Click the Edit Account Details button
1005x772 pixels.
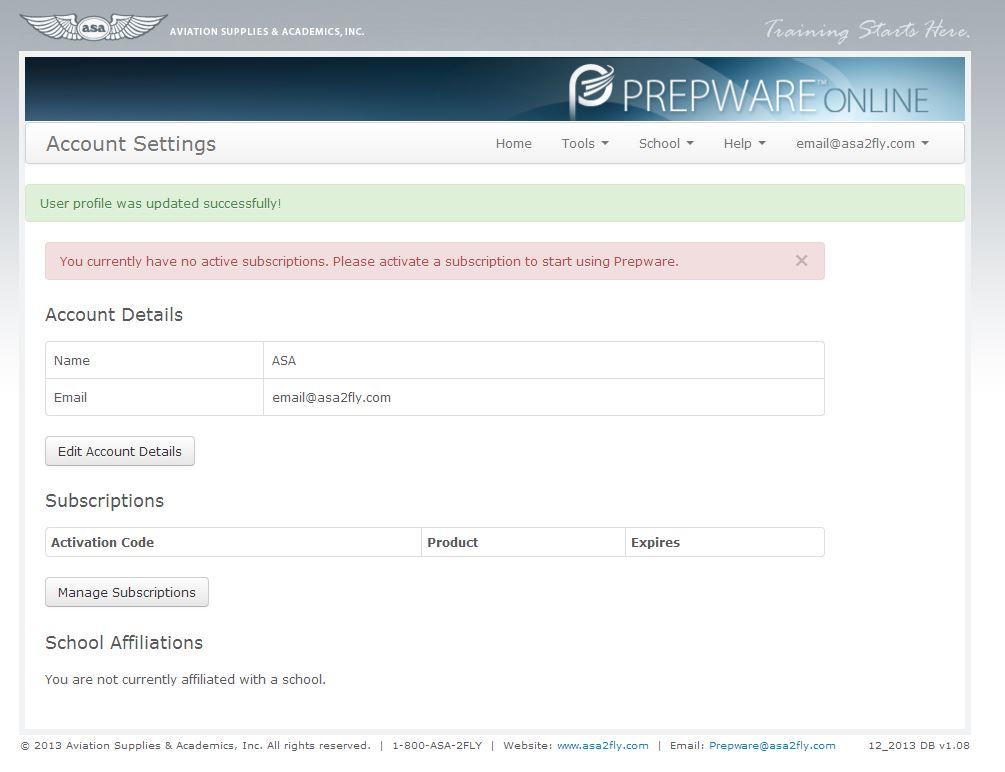point(120,451)
